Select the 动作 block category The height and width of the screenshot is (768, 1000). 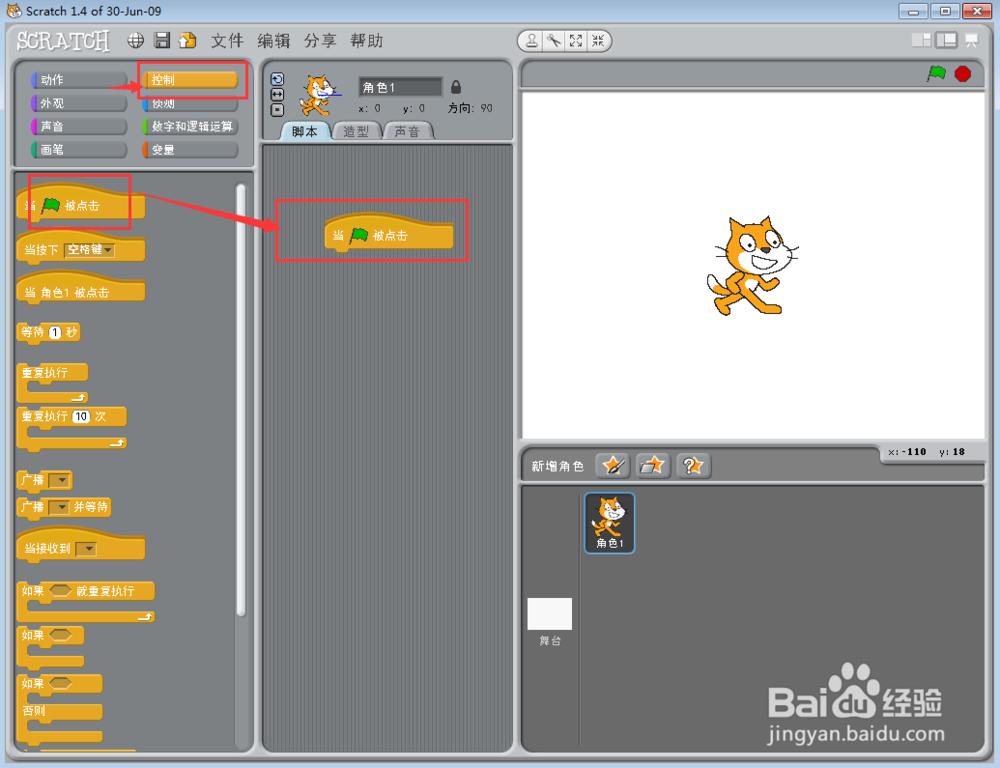[79, 80]
